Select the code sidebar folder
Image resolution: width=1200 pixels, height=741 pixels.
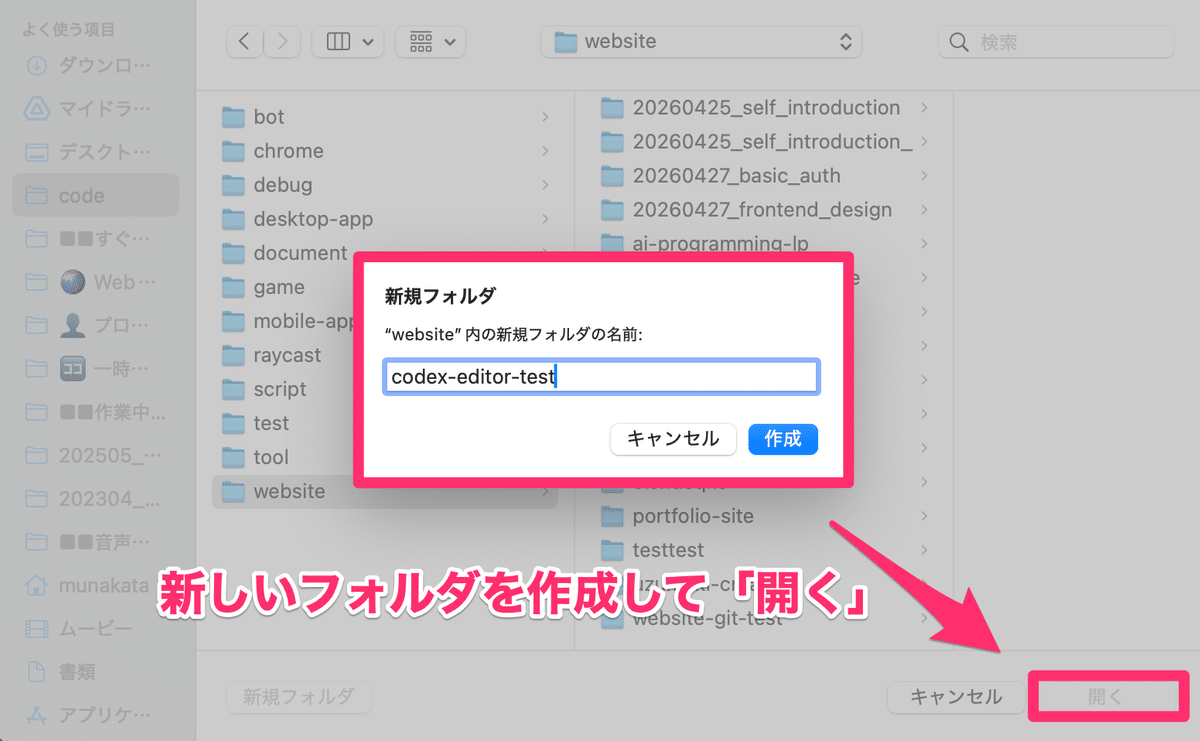tap(95, 196)
